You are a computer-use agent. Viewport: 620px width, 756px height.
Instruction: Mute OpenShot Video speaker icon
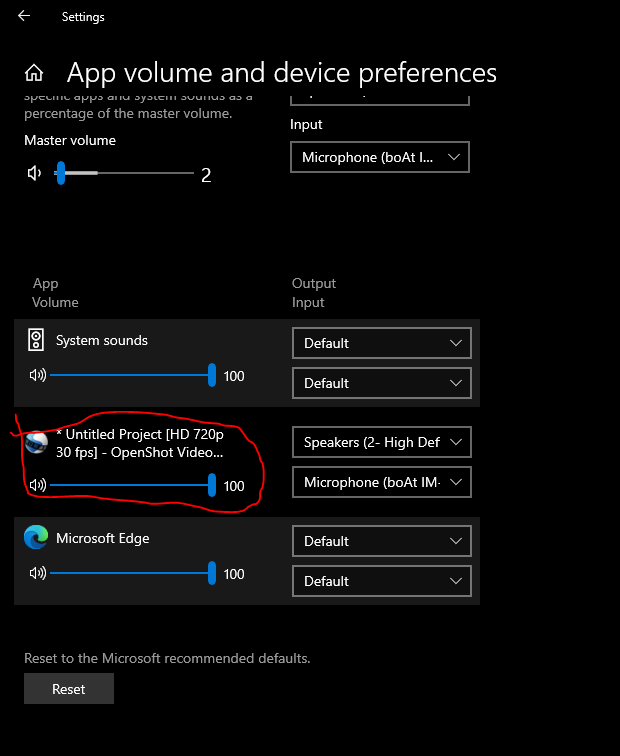[38, 485]
